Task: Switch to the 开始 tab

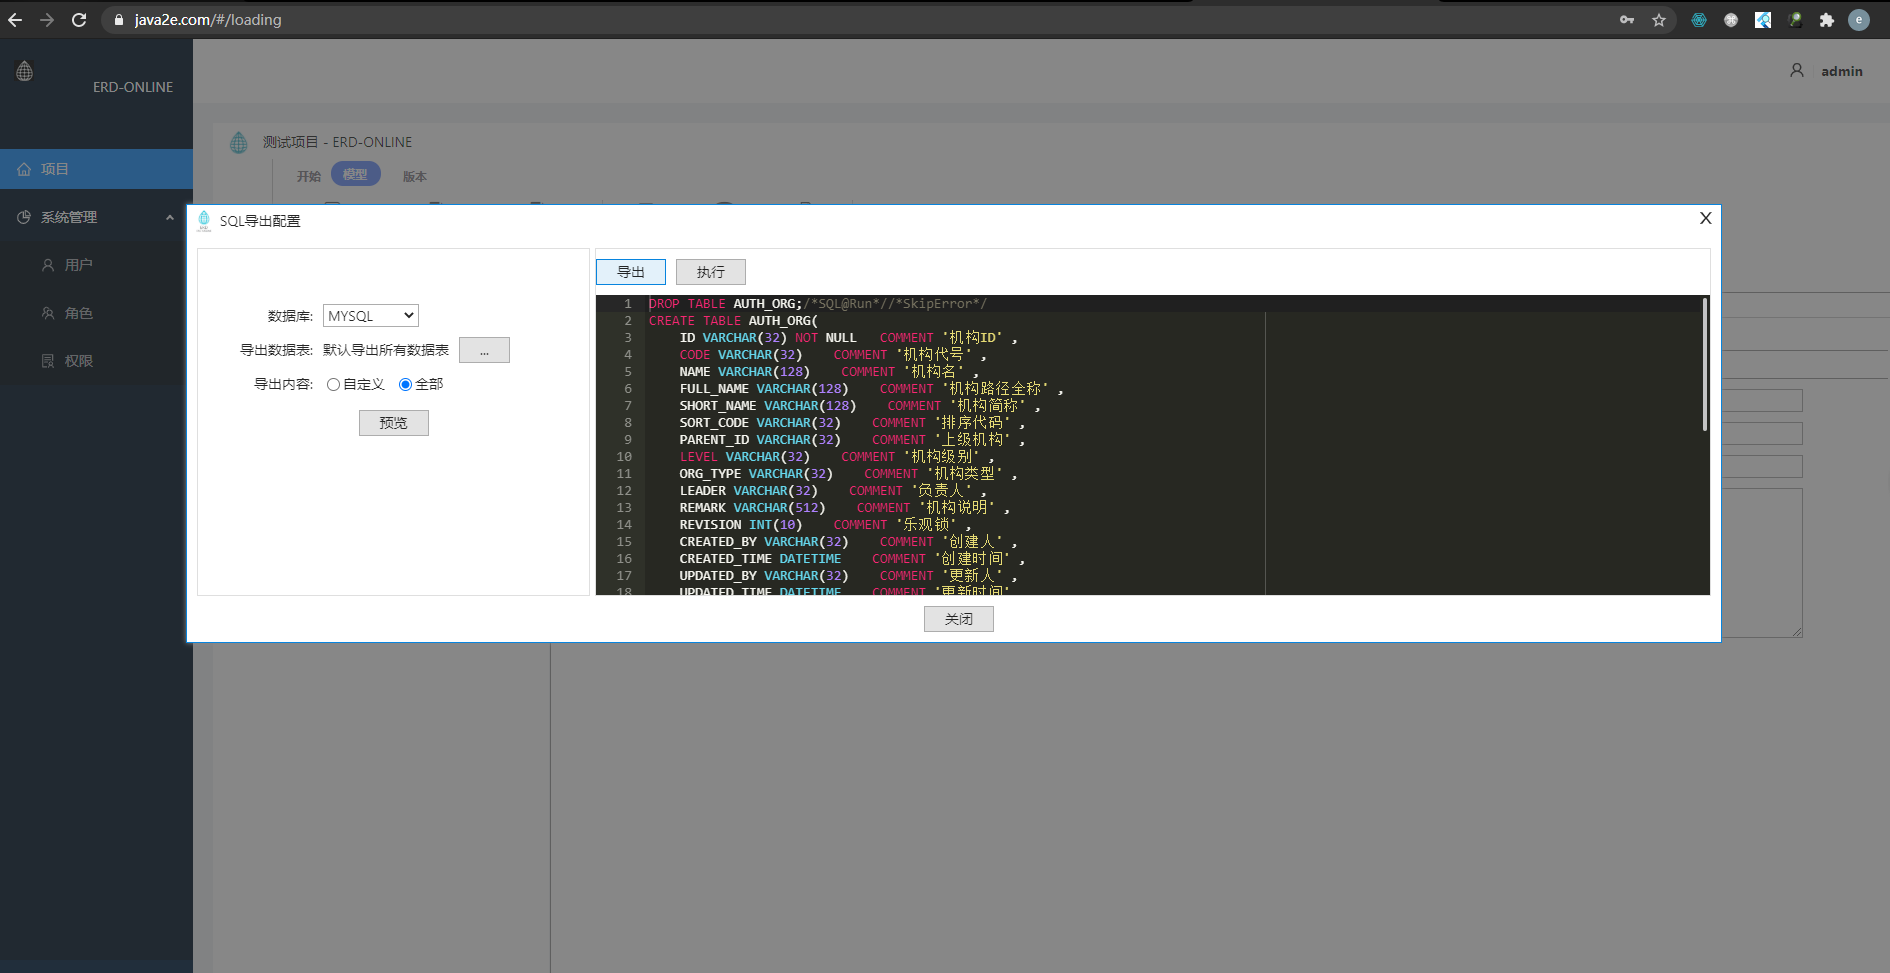Action: pyautogui.click(x=309, y=176)
